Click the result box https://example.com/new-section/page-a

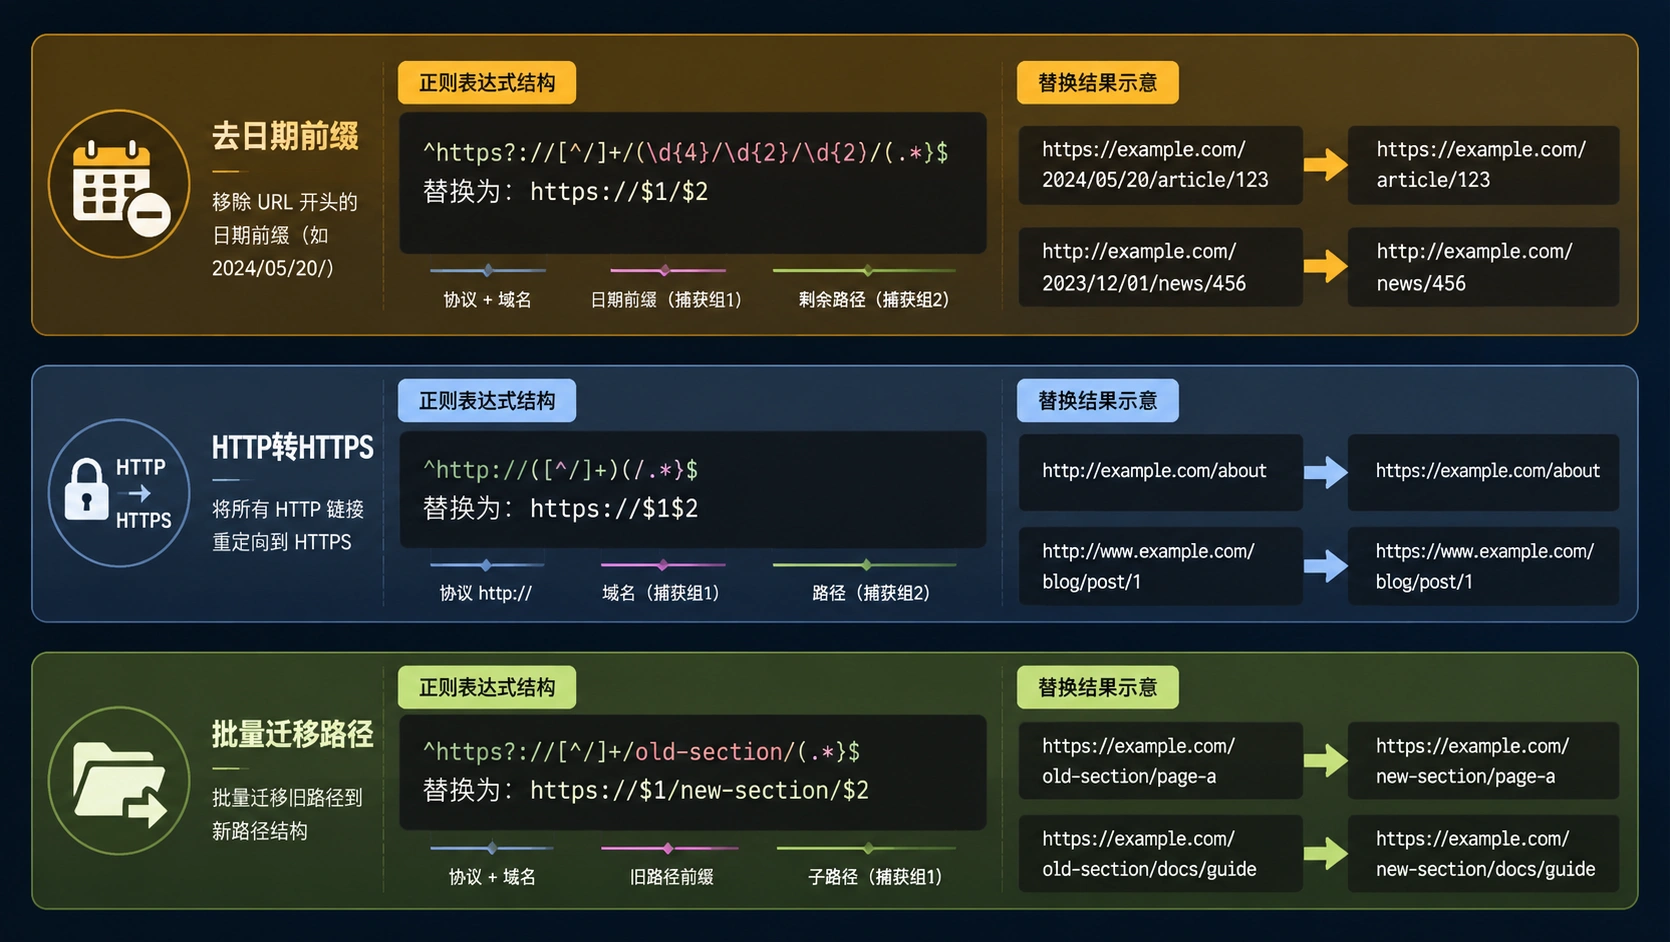[1483, 760]
